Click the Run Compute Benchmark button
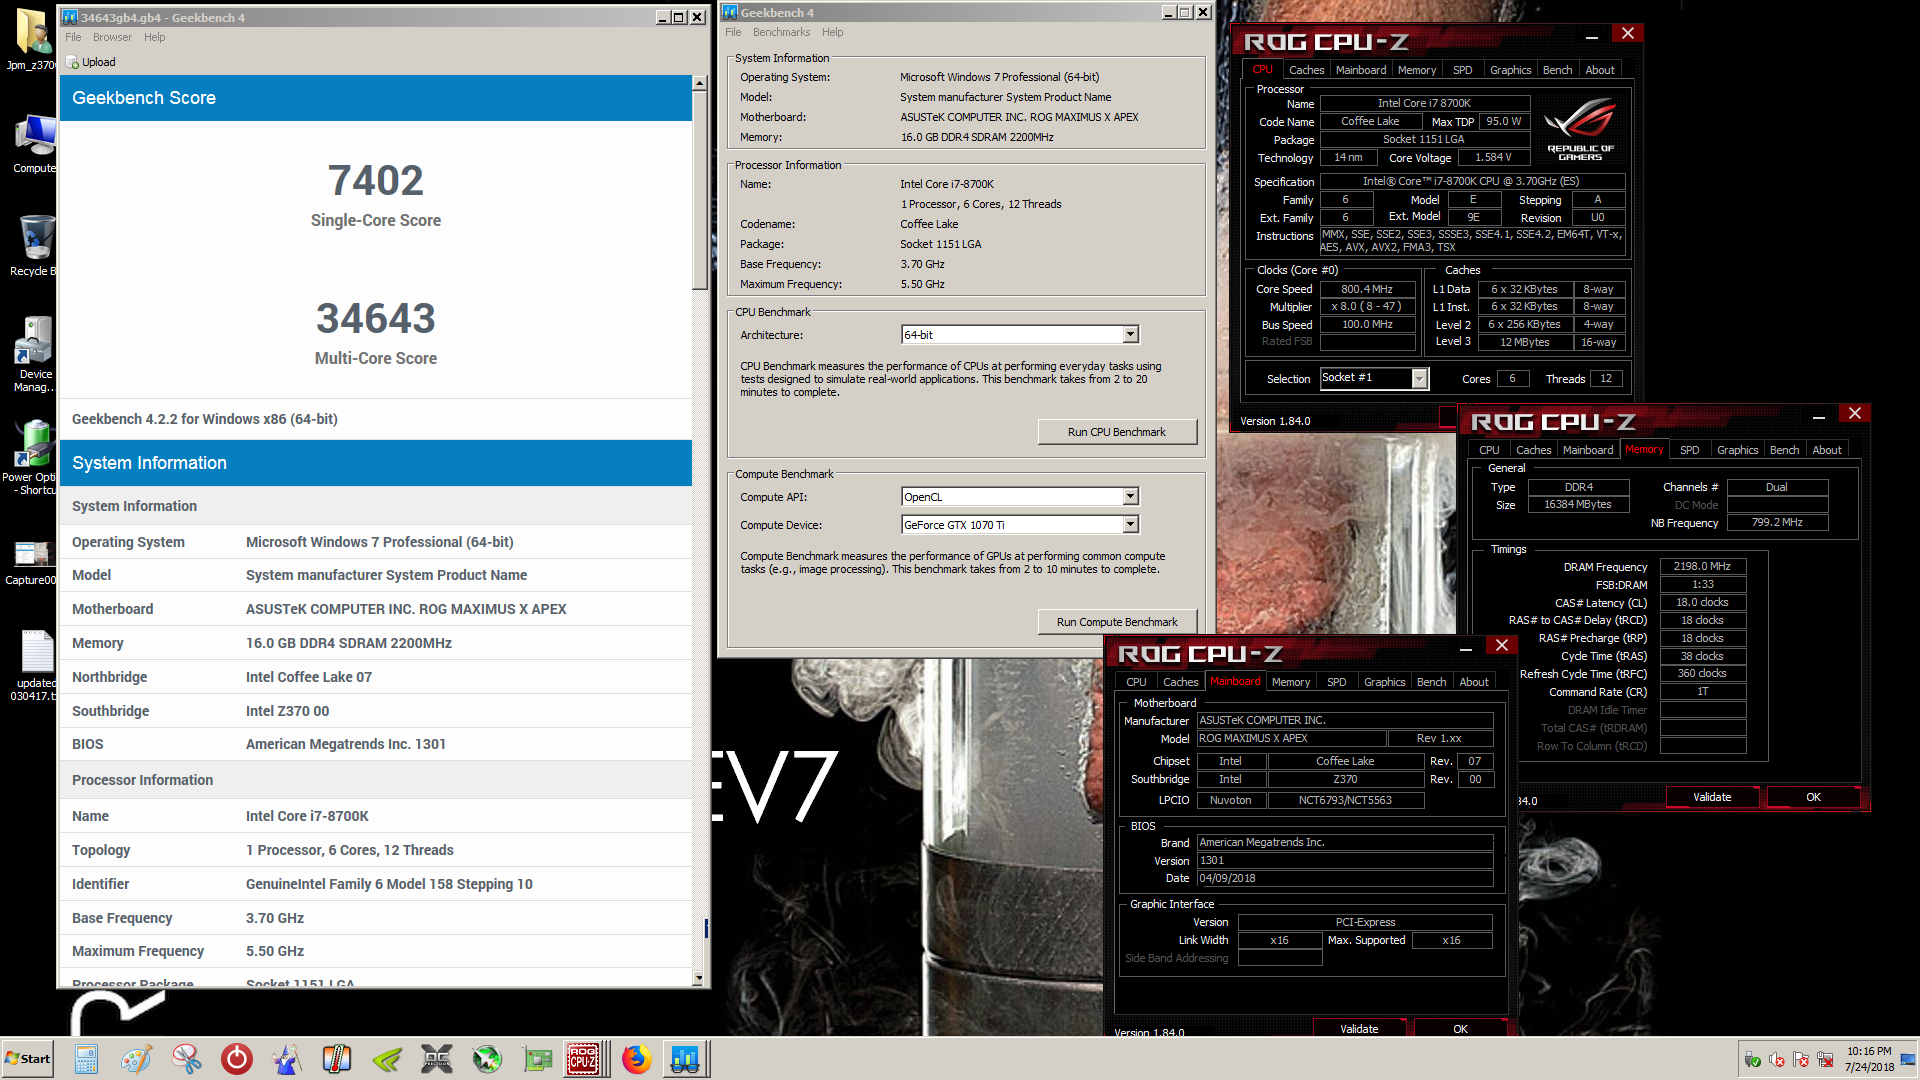The width and height of the screenshot is (1920, 1080). tap(1117, 622)
